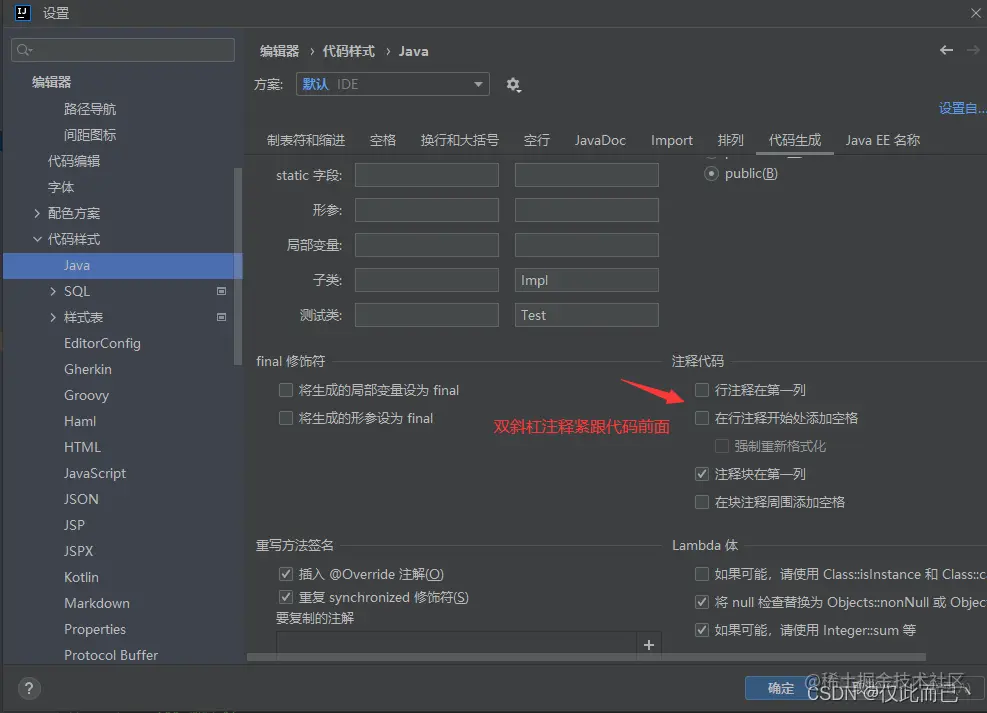This screenshot has height=713, width=987.
Task: Select Java in settings tree
Action: (x=123, y=266)
